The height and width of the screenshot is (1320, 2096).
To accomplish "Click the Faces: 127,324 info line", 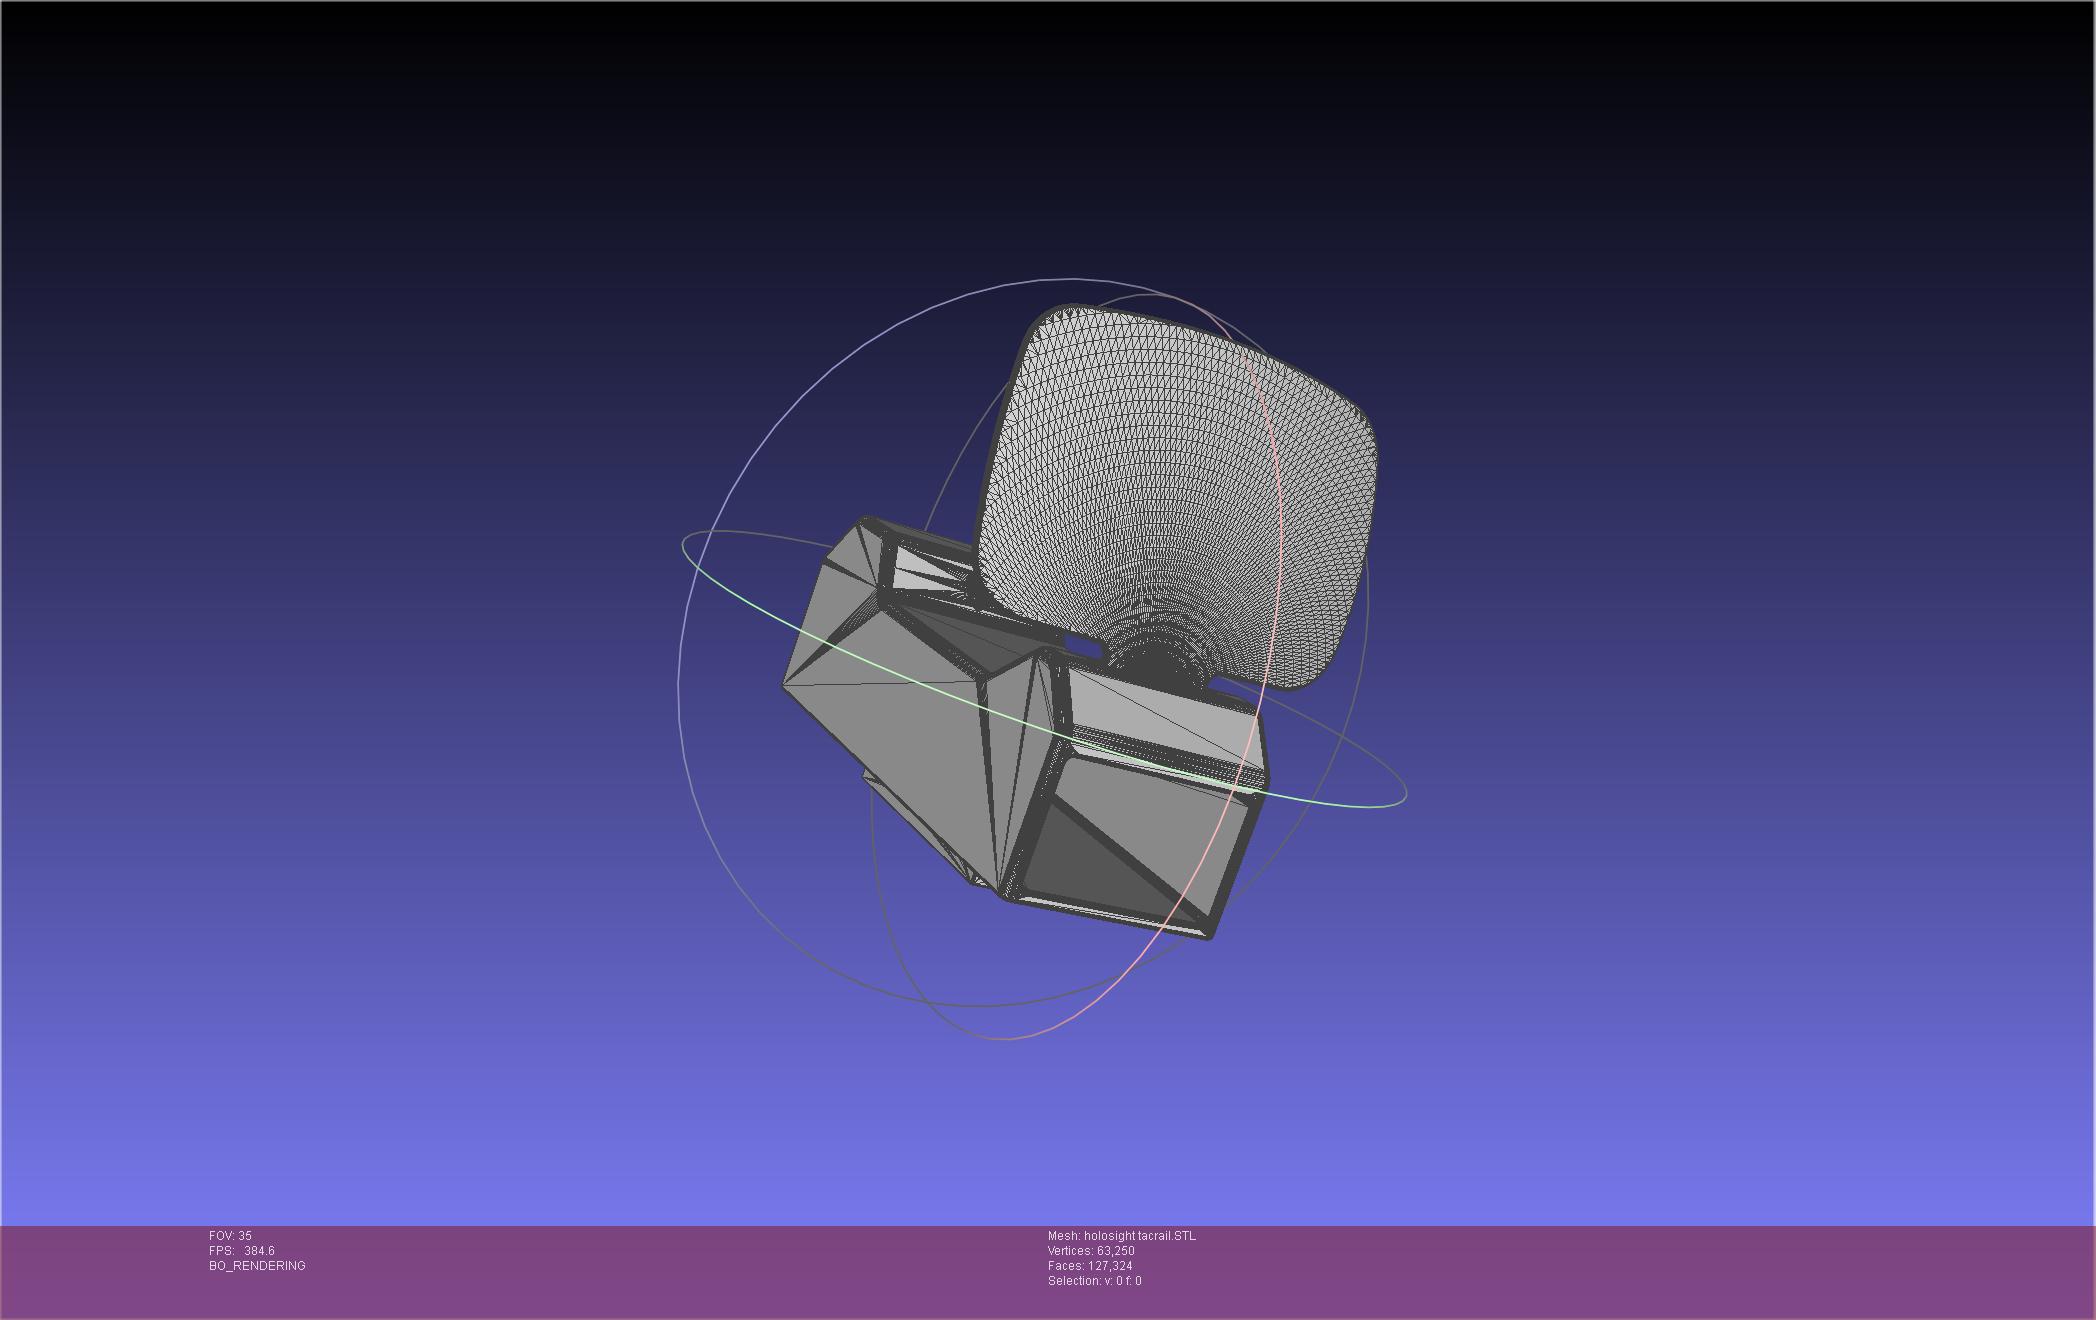I will click(x=1090, y=1266).
